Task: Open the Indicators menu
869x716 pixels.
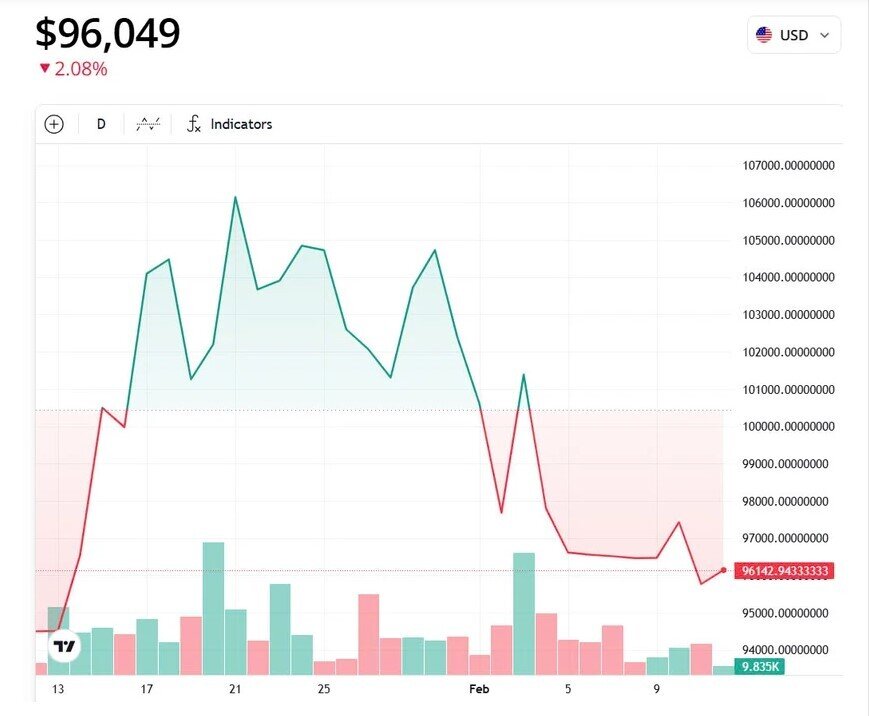Action: point(241,124)
